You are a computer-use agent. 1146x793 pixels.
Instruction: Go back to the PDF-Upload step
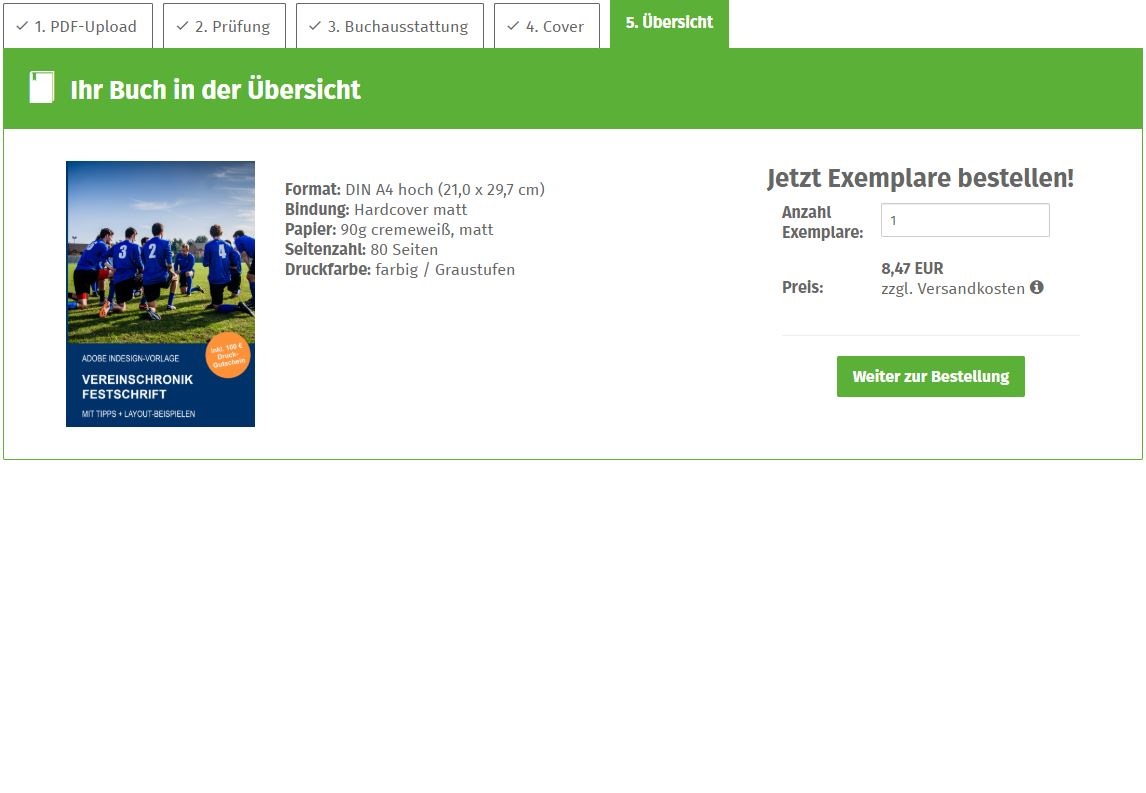coord(77,26)
